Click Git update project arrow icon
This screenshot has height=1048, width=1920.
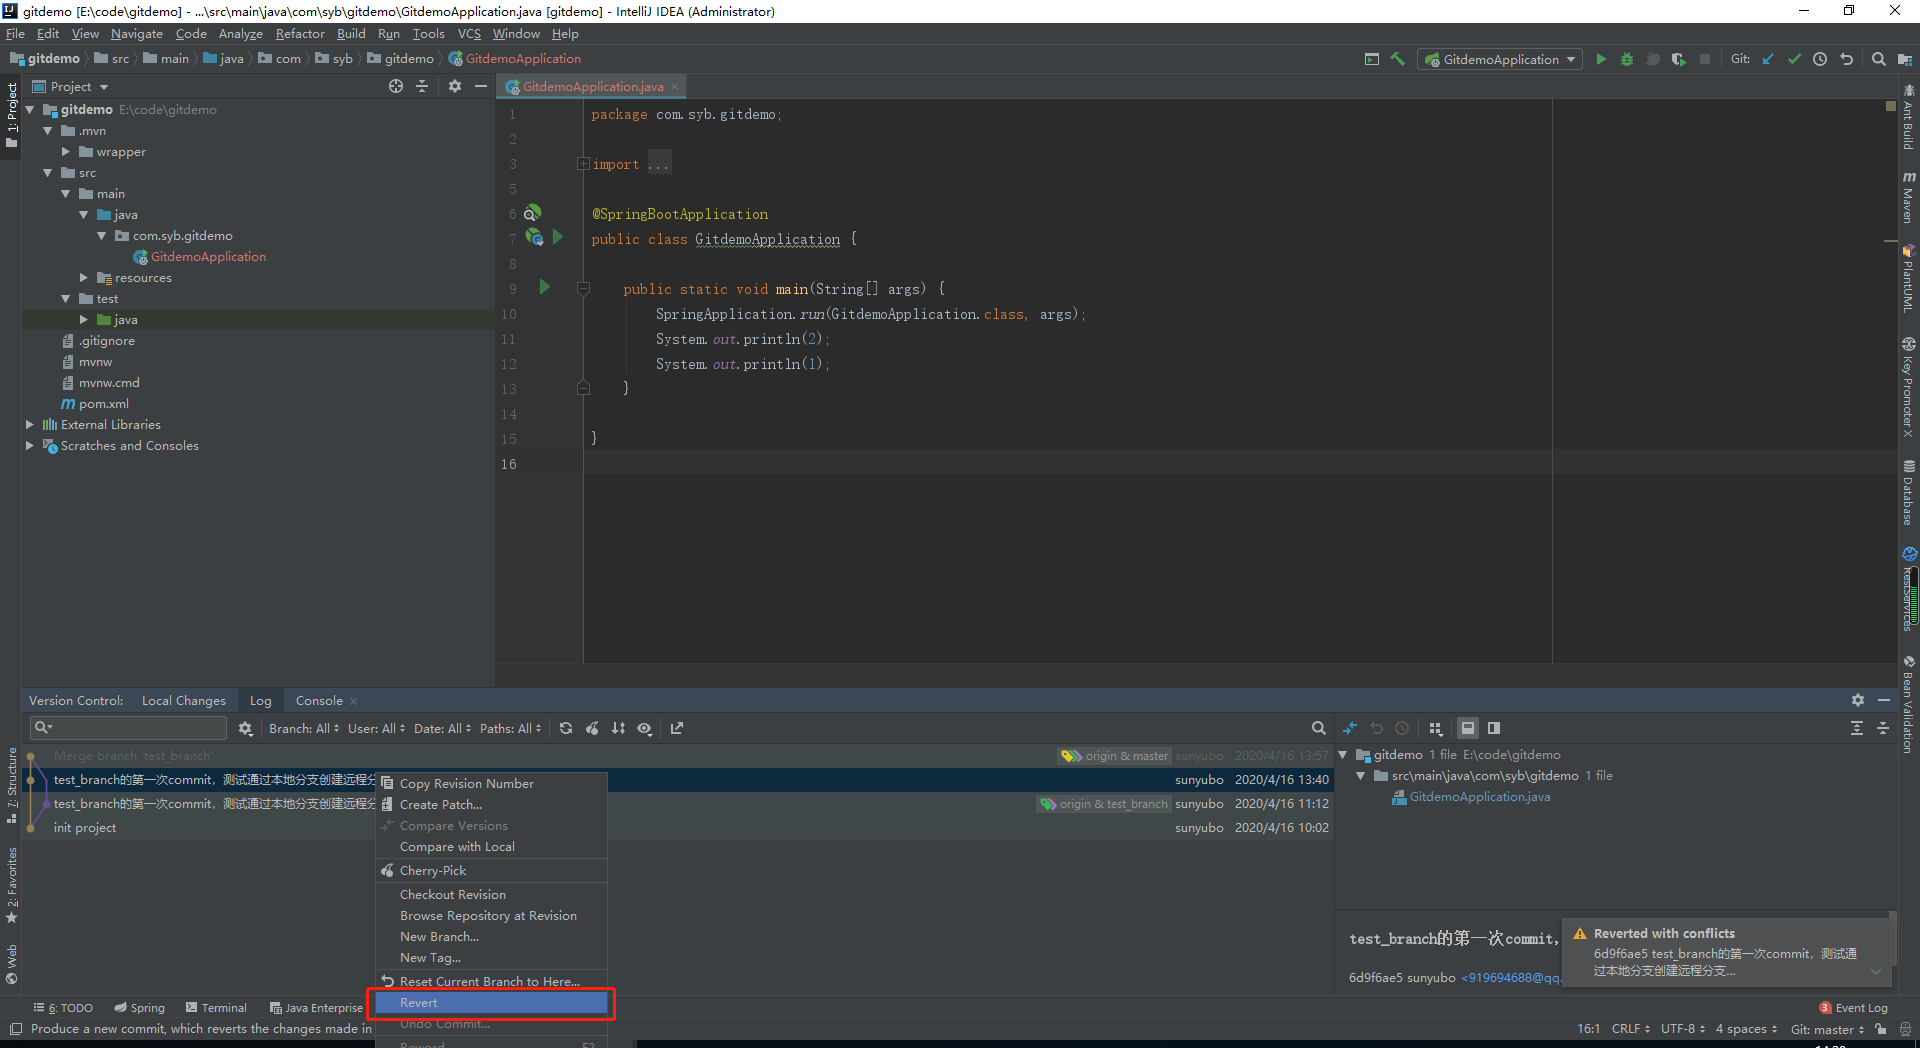(x=1768, y=59)
